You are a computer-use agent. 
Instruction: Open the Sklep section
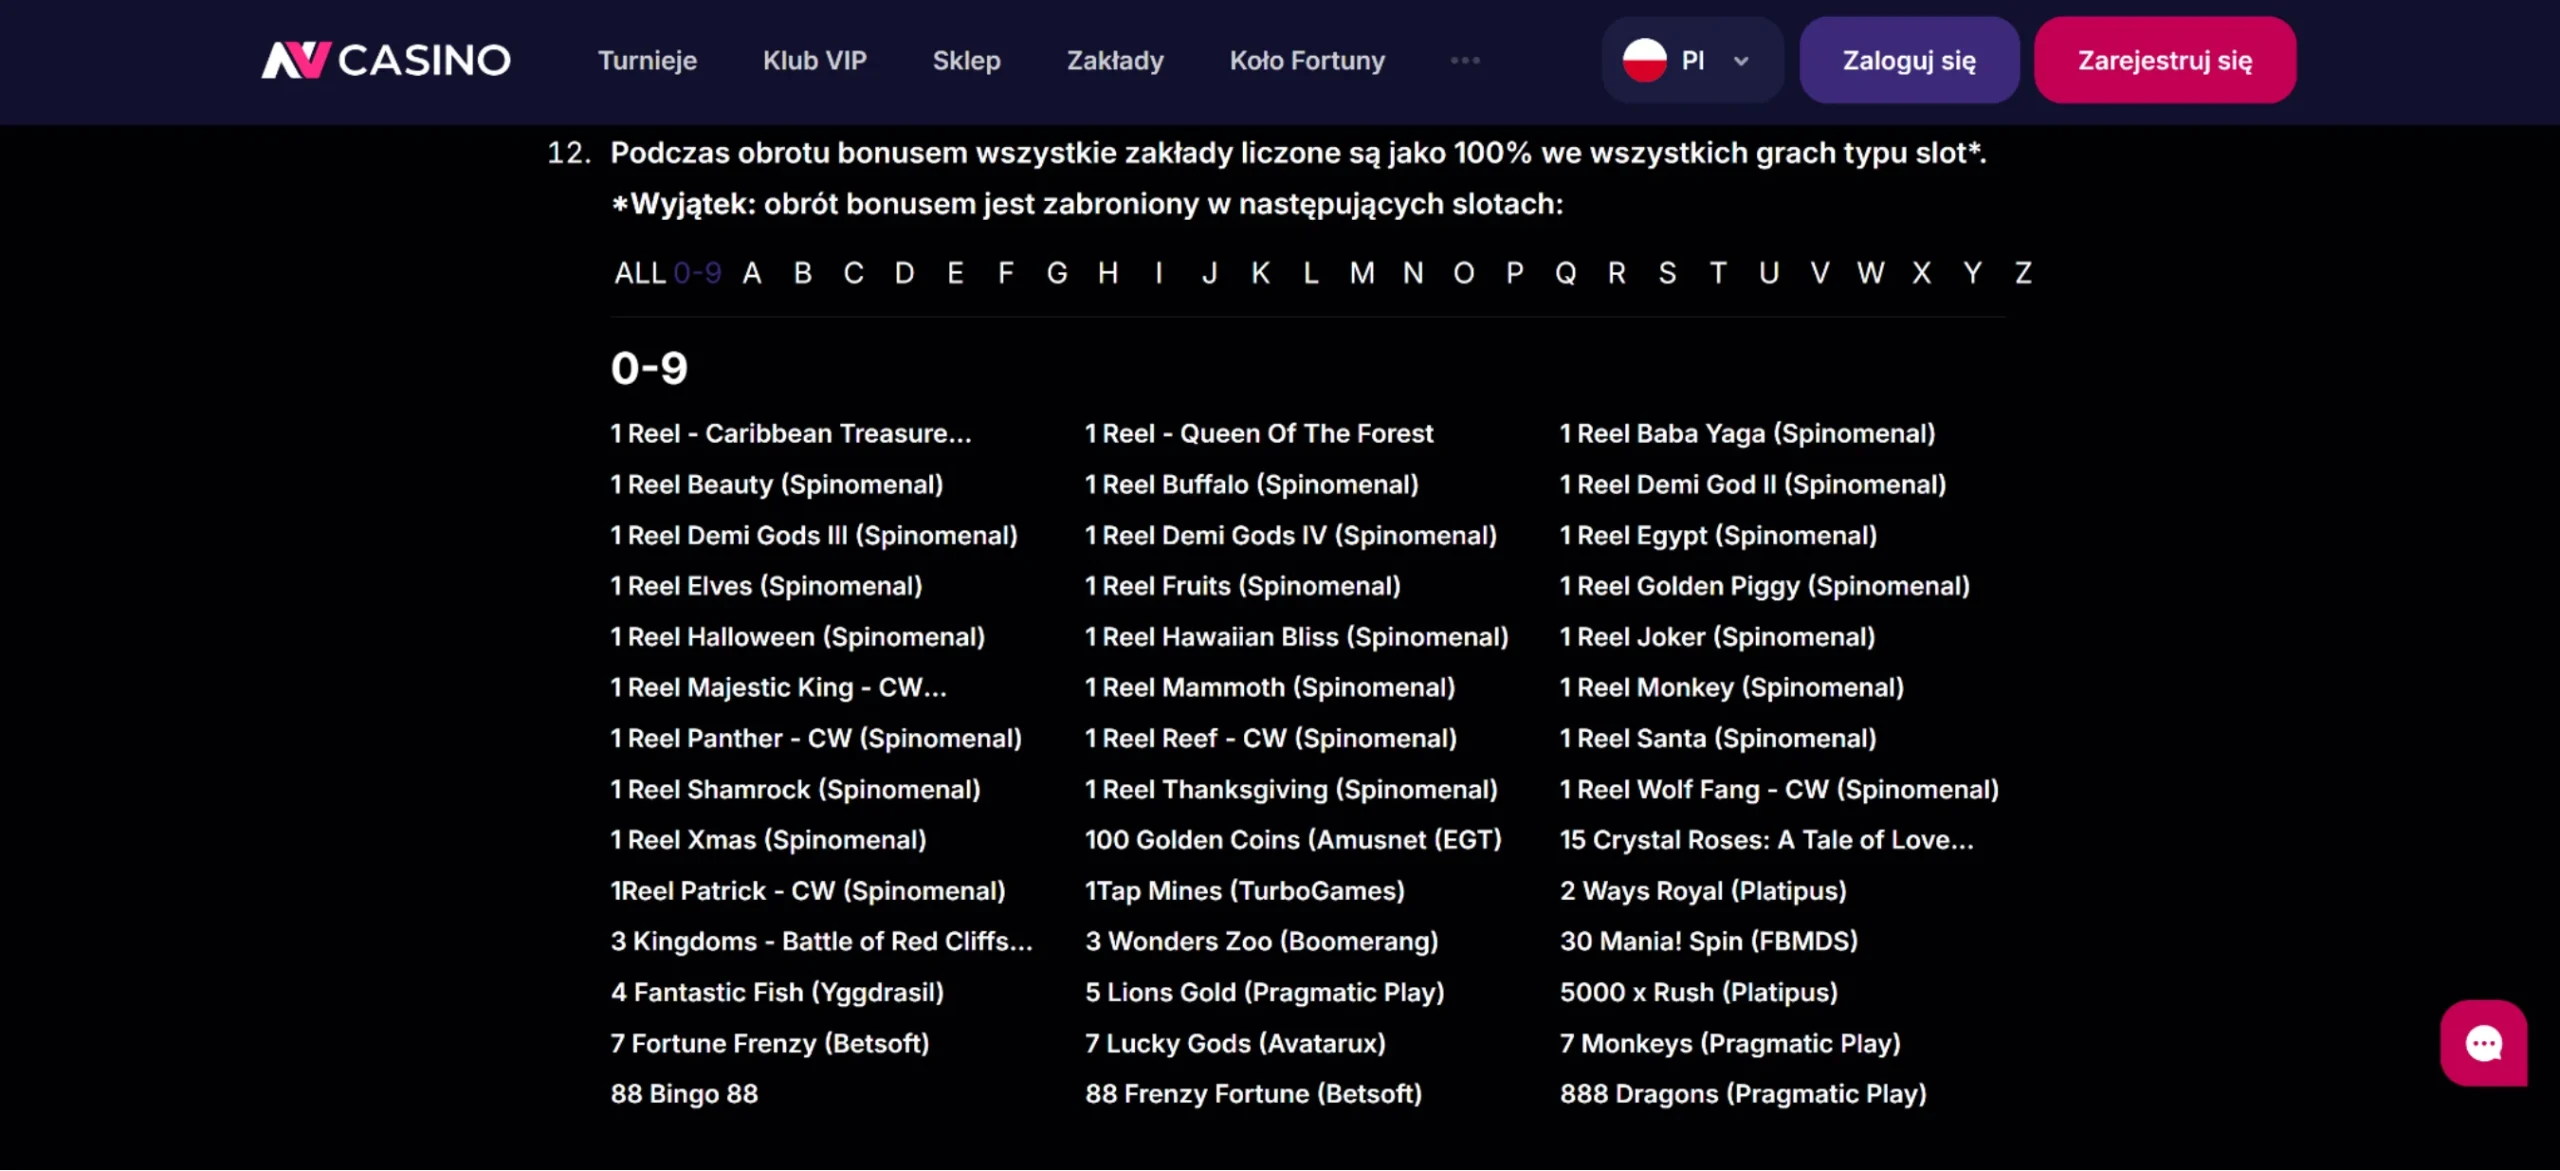coord(966,60)
